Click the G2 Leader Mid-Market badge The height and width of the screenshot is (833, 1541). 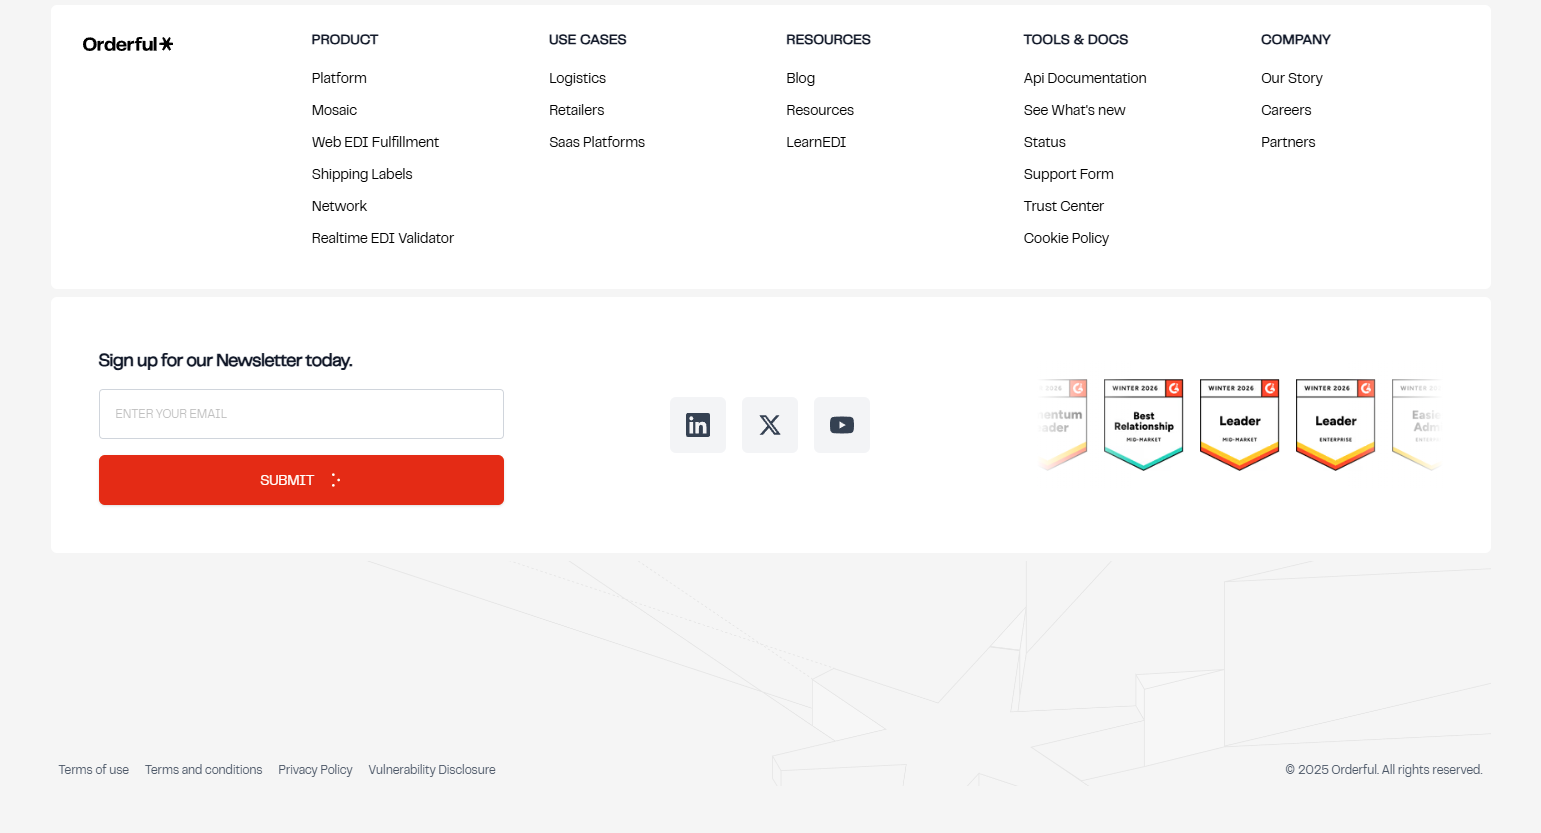click(1239, 424)
